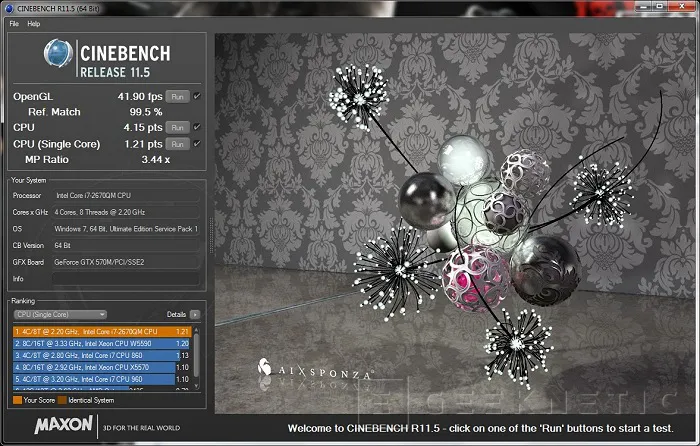
Task: Click the CB Version field showing 64 Bit
Action: [126, 245]
